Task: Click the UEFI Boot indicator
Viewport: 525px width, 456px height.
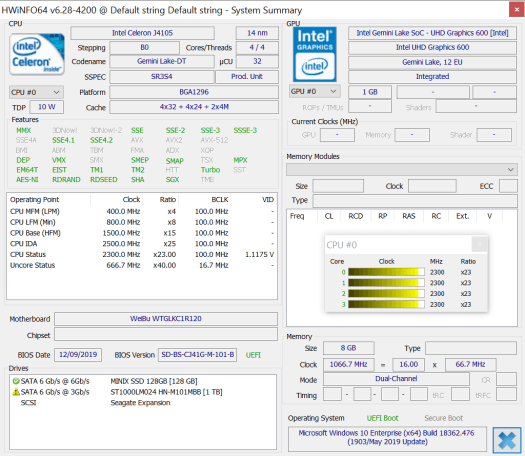Action: [382, 418]
